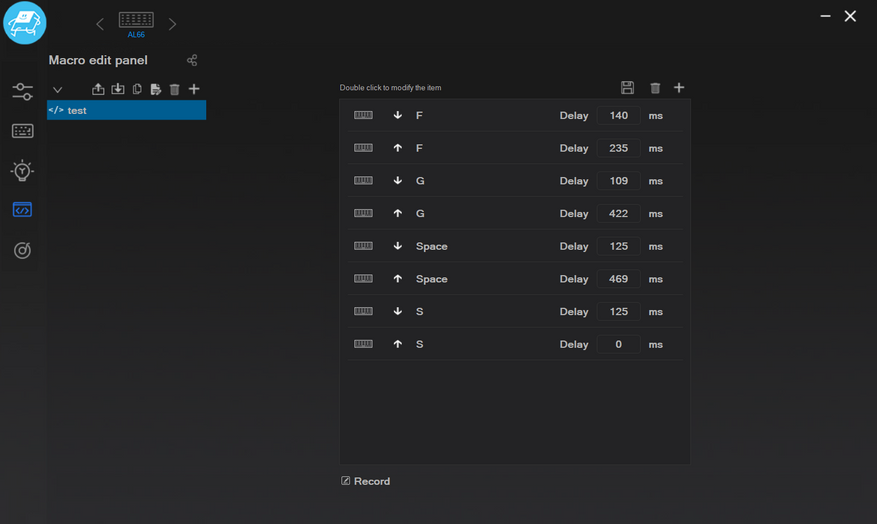The image size is (877, 524).
Task: Click the Record label
Action: click(x=372, y=481)
